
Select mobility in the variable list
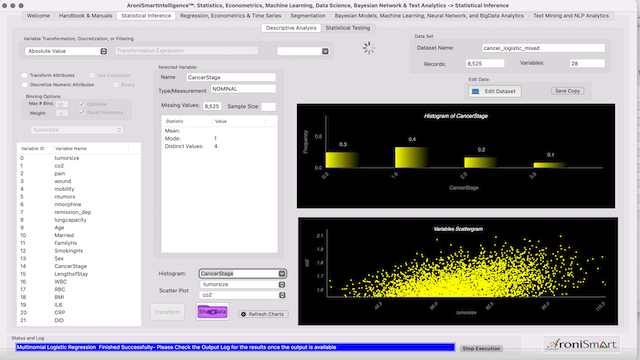(x=79, y=189)
